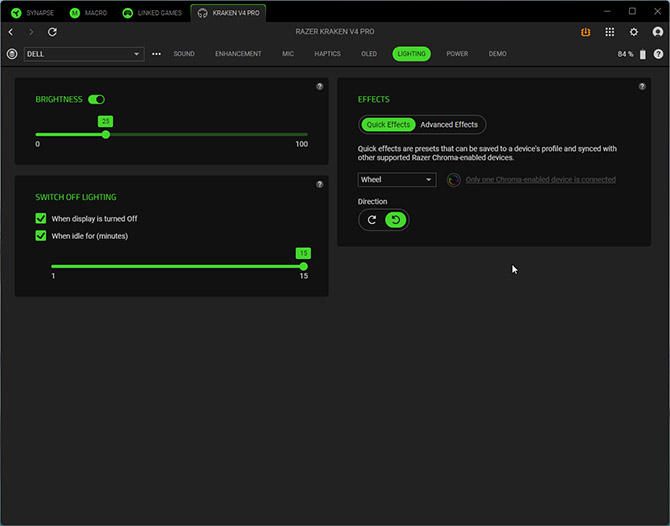670x526 pixels.
Task: Show help for the Brightness panel
Action: point(320,86)
